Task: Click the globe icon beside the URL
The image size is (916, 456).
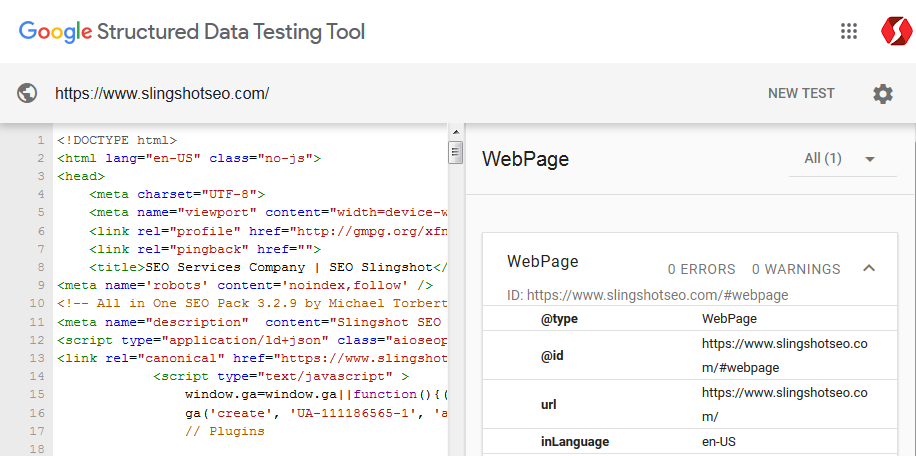Action: pyautogui.click(x=27, y=93)
